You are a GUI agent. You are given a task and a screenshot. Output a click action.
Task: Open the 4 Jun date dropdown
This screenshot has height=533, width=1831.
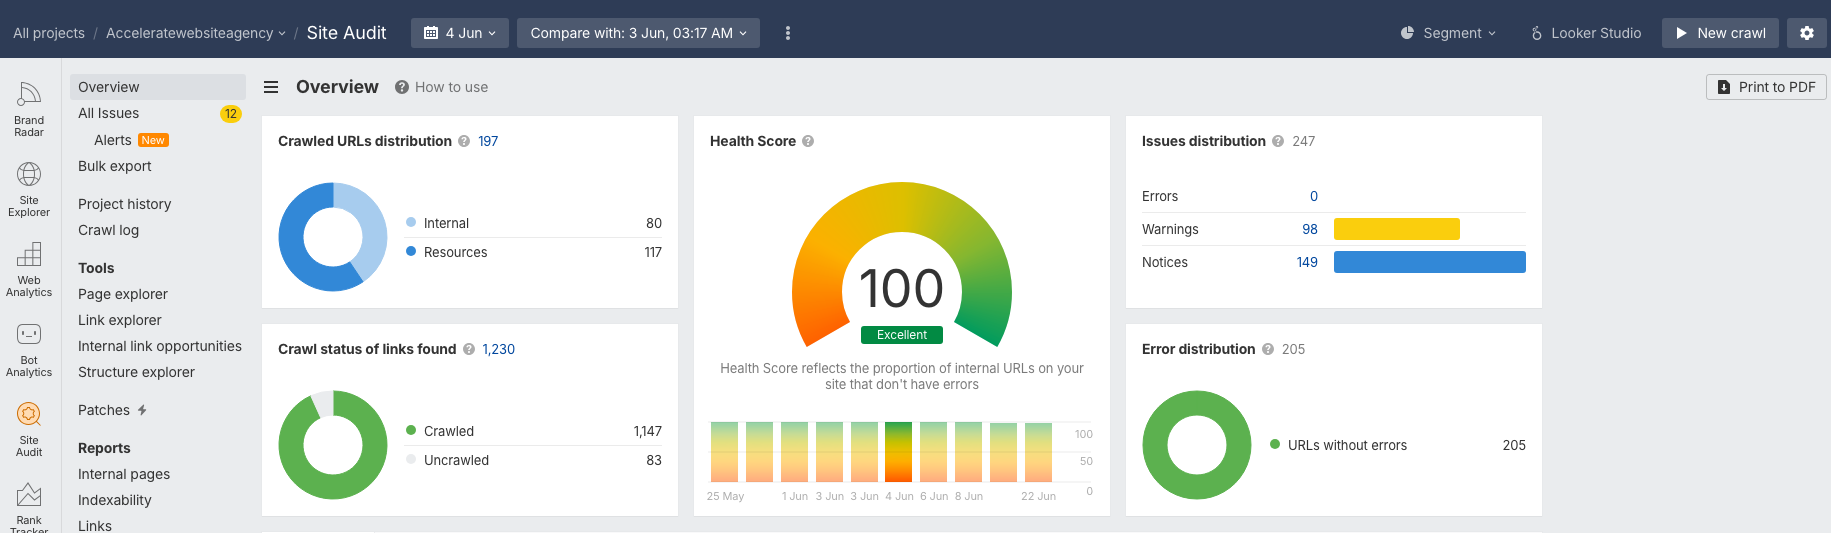click(x=460, y=33)
